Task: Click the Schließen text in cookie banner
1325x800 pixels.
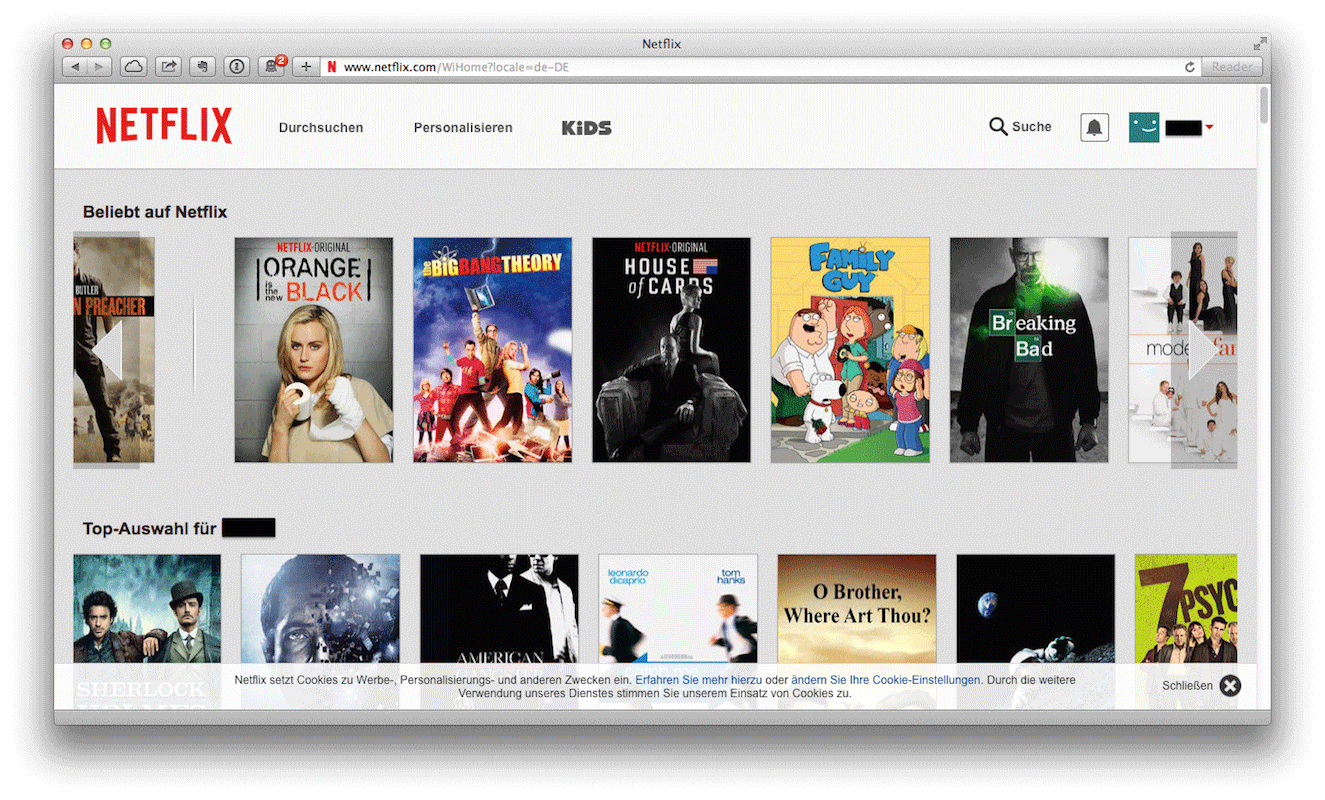Action: [1187, 686]
